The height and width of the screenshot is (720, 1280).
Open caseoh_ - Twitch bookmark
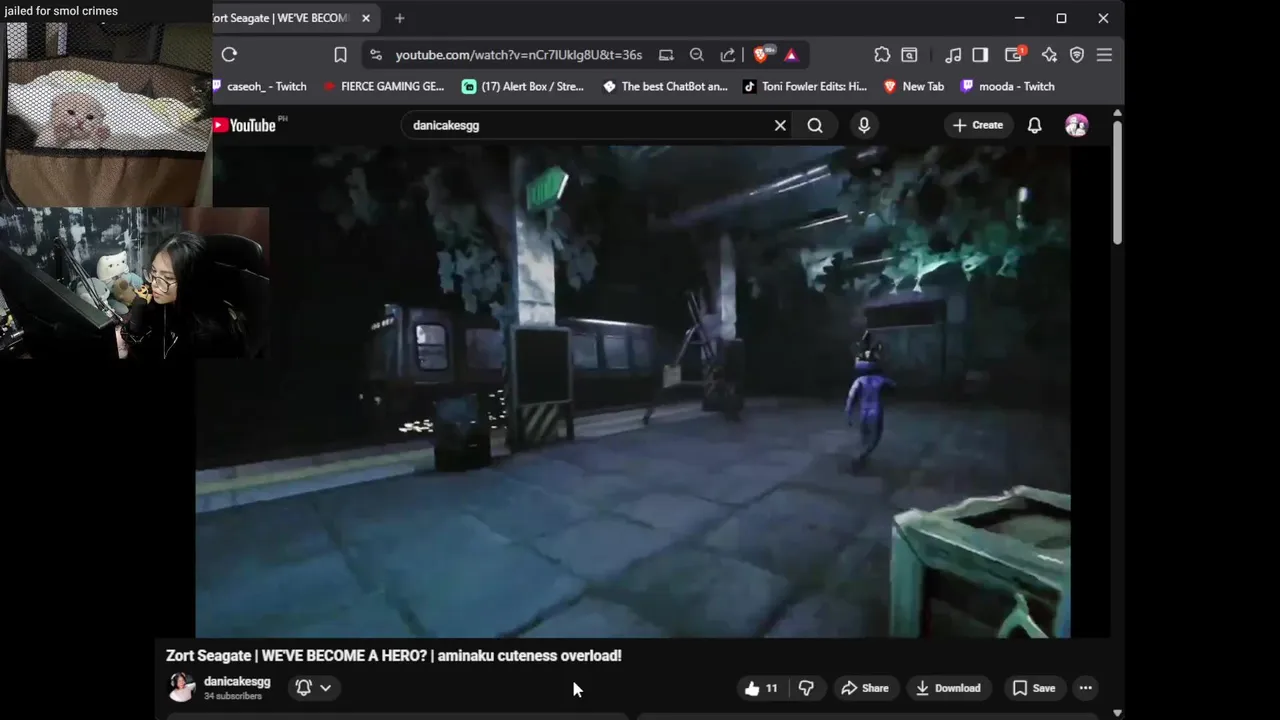(x=260, y=87)
